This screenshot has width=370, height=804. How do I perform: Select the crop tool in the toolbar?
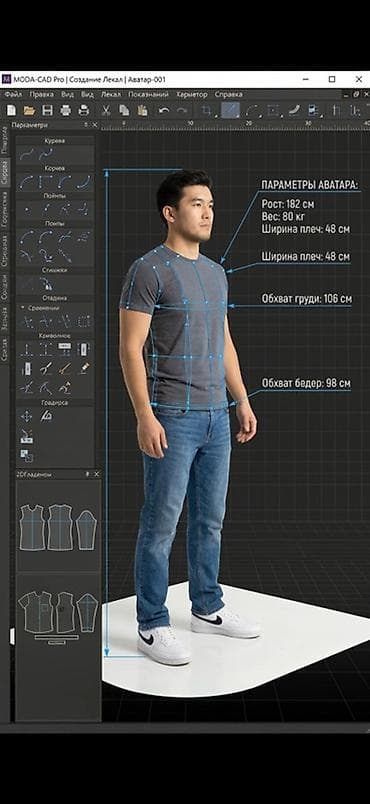207,110
